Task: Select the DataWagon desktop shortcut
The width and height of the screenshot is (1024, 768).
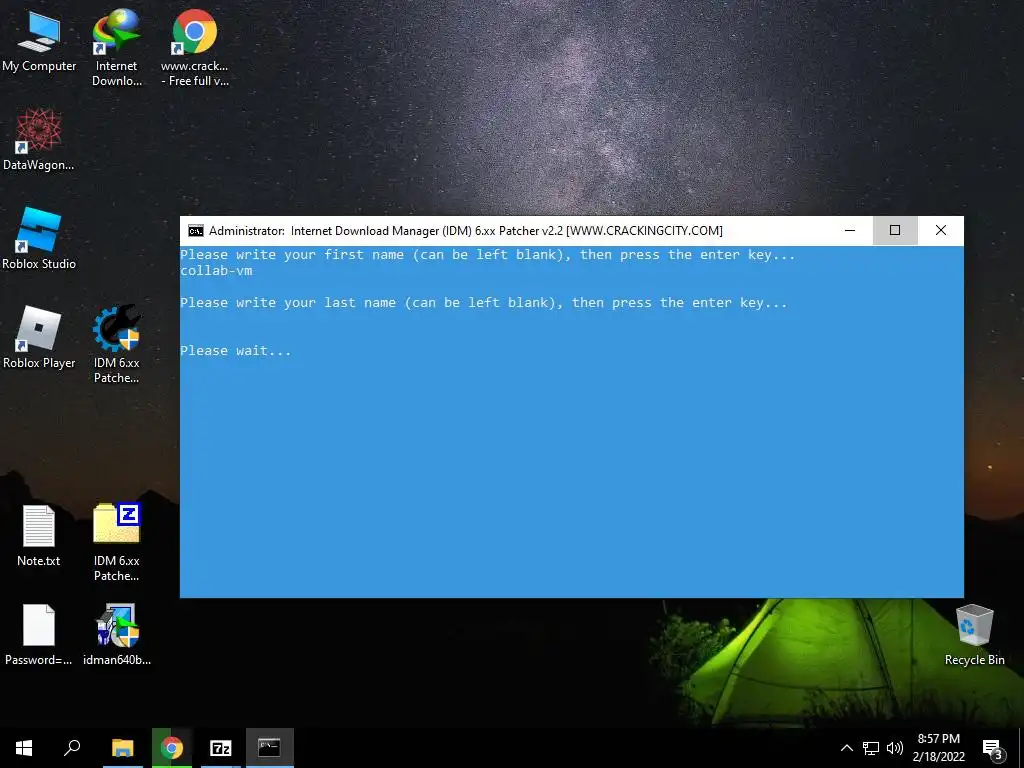Action: coord(39,140)
